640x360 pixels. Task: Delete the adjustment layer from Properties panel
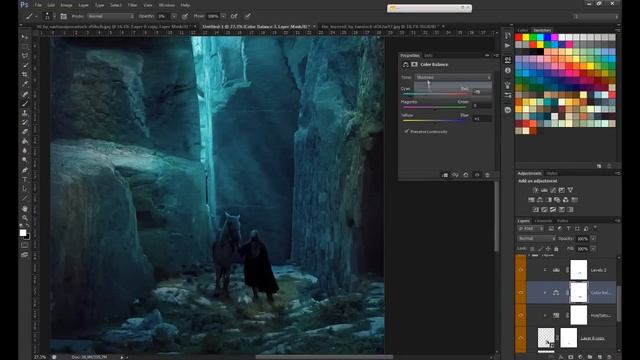click(487, 175)
